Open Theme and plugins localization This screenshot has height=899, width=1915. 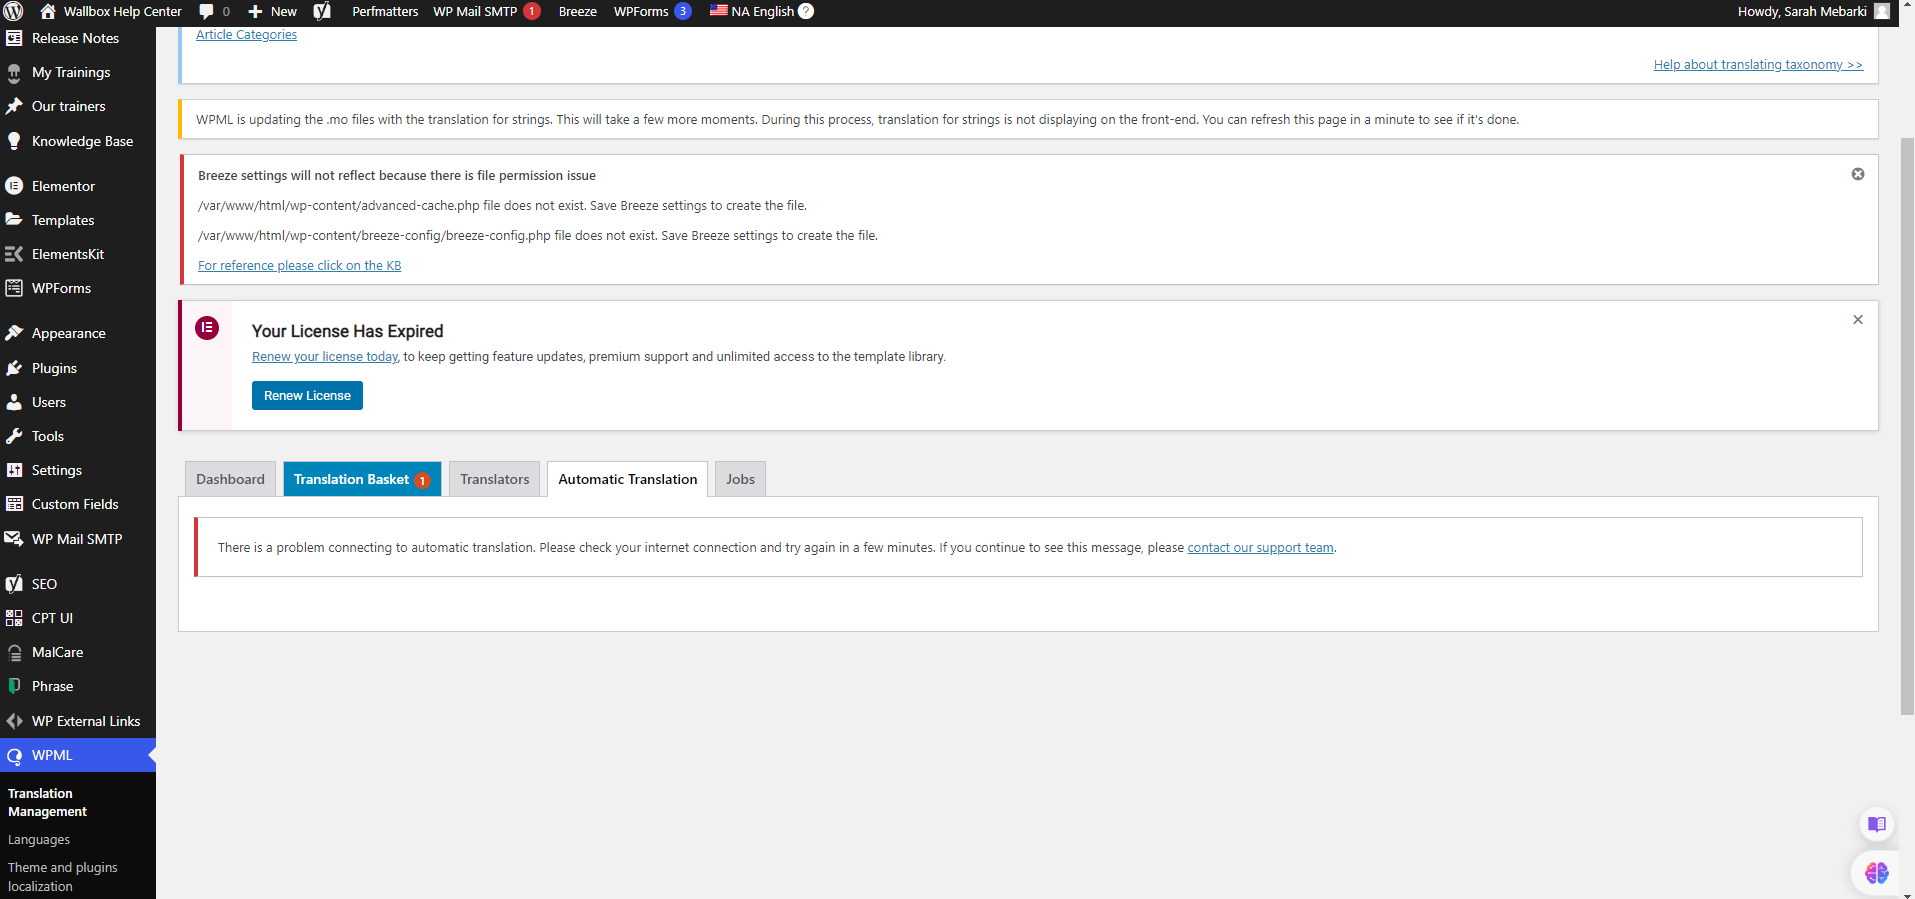click(63, 877)
